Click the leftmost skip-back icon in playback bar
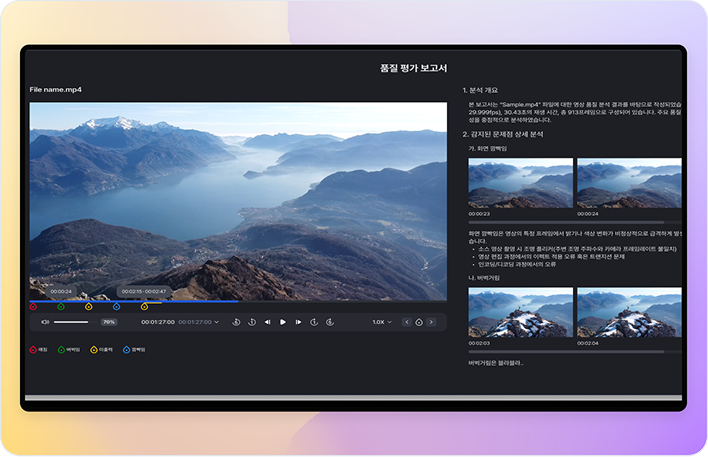This screenshot has height=457, width=708. pos(236,322)
